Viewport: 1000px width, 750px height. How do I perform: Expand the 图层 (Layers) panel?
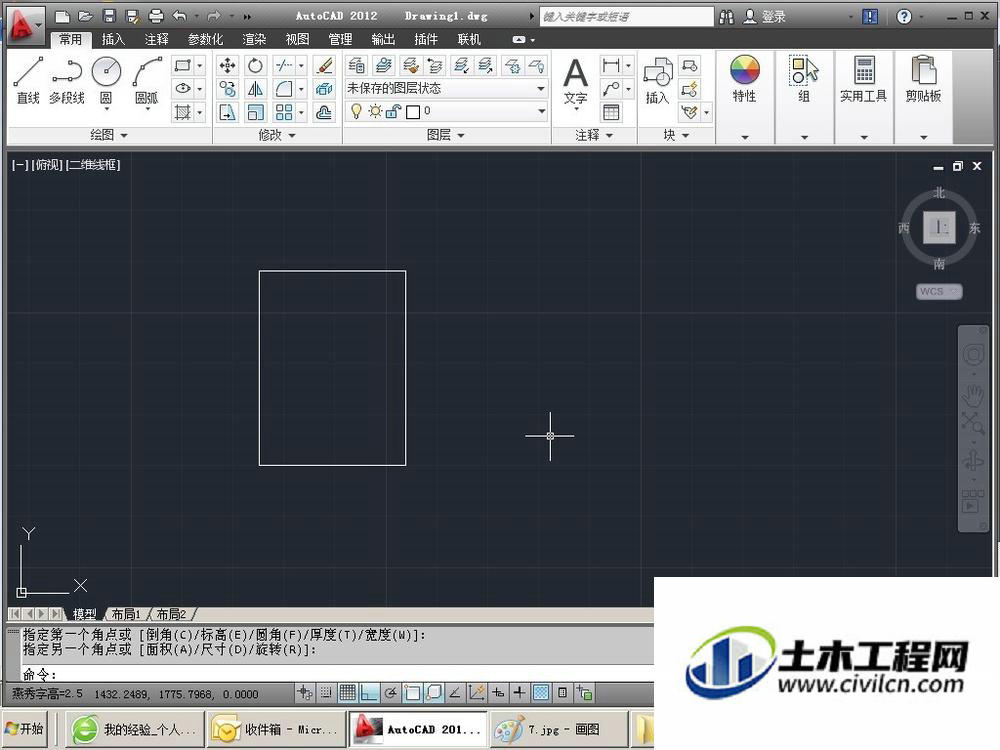click(446, 135)
